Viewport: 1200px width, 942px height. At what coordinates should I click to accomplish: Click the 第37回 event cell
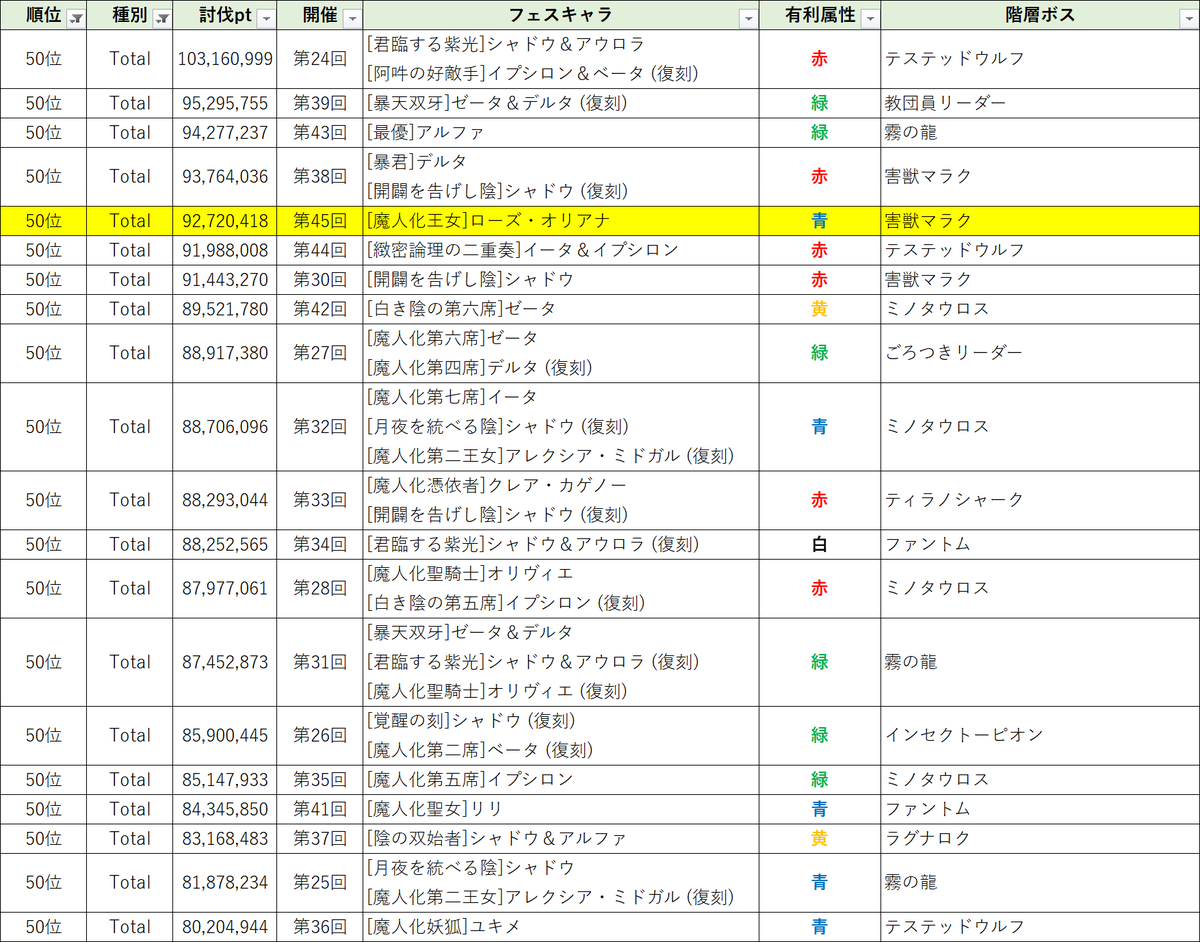click(320, 838)
